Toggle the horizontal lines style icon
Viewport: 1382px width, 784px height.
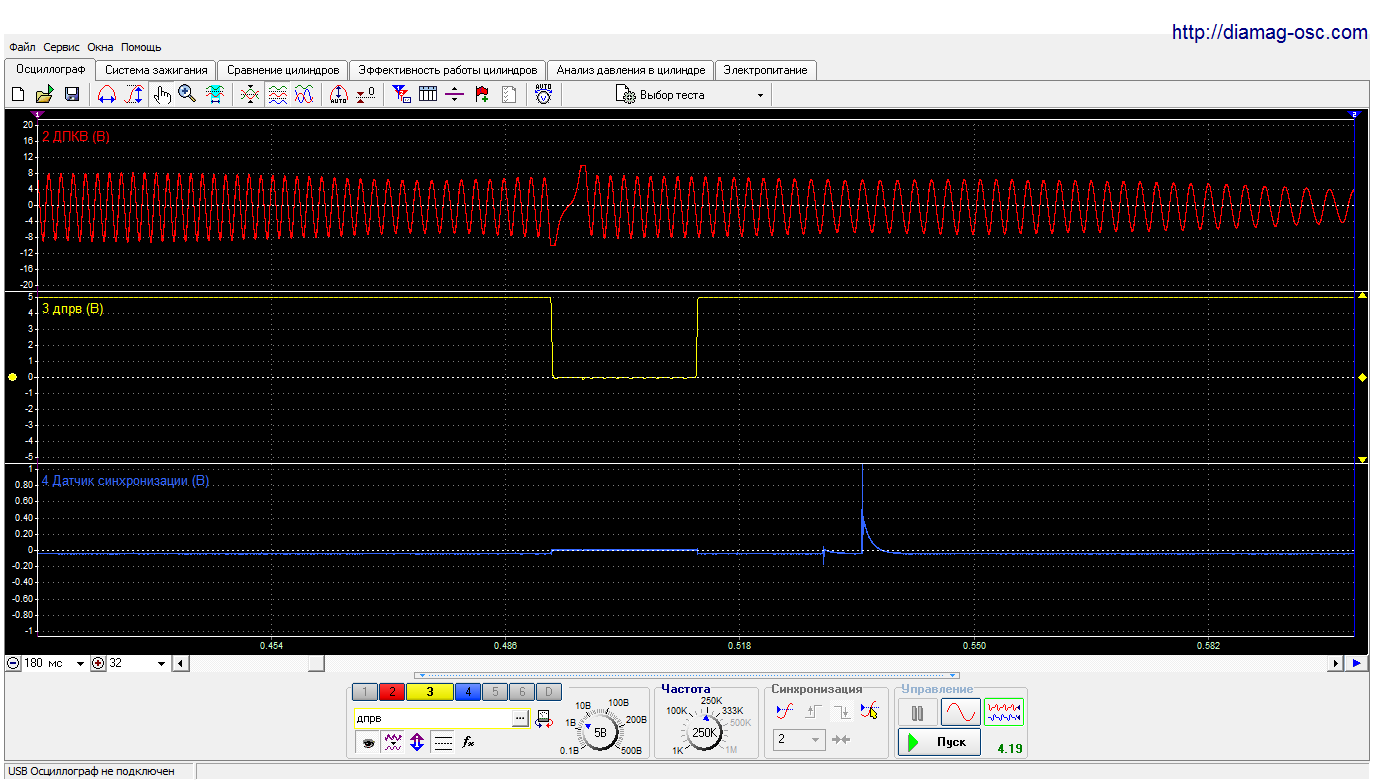point(443,743)
